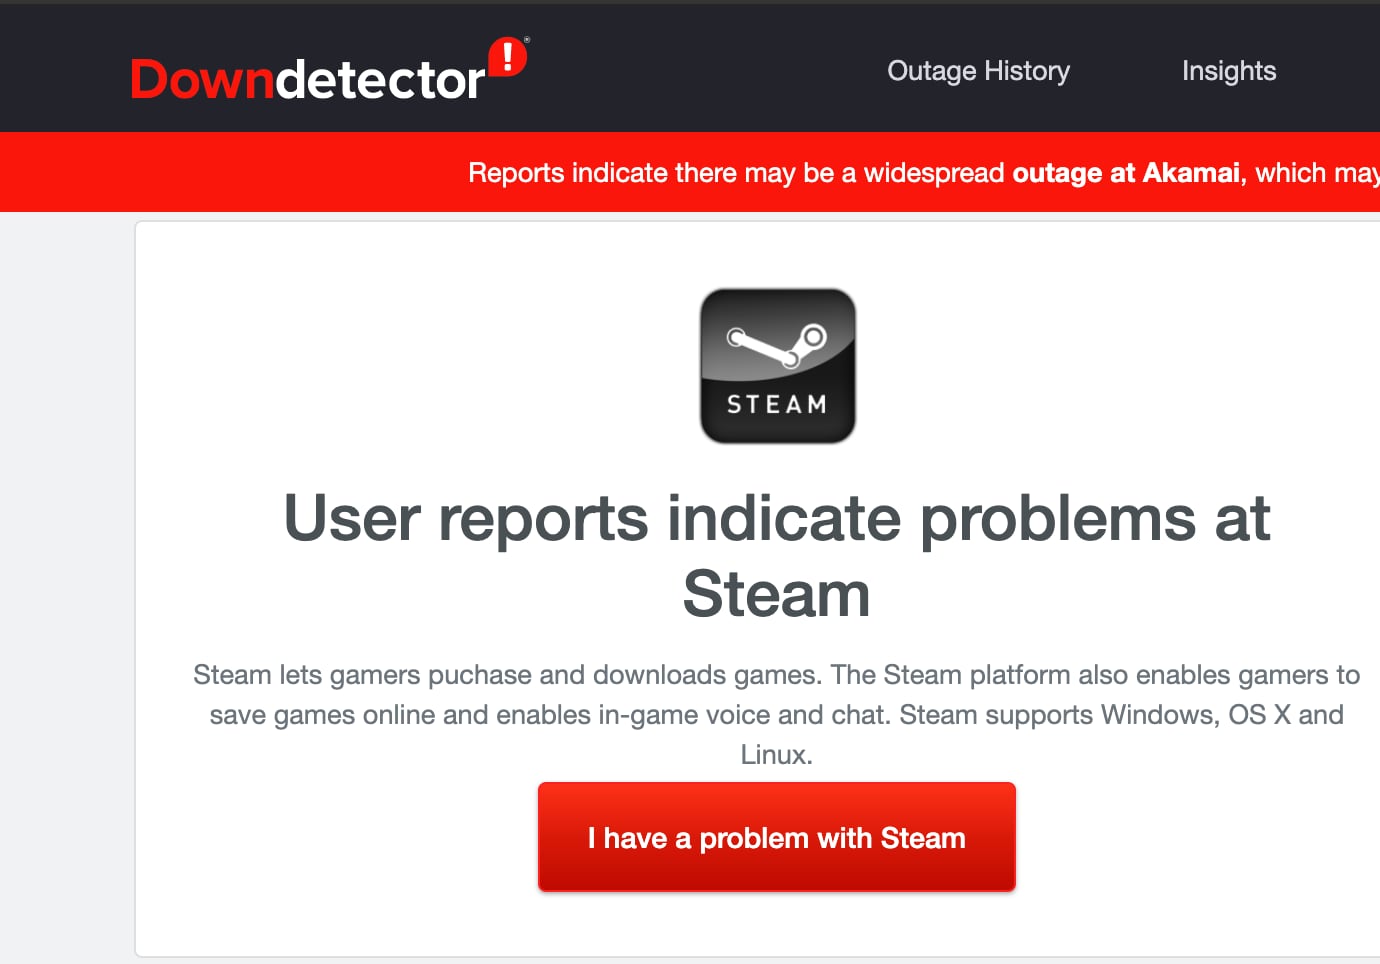Click the word "widespread" in the red banner

[933, 173]
